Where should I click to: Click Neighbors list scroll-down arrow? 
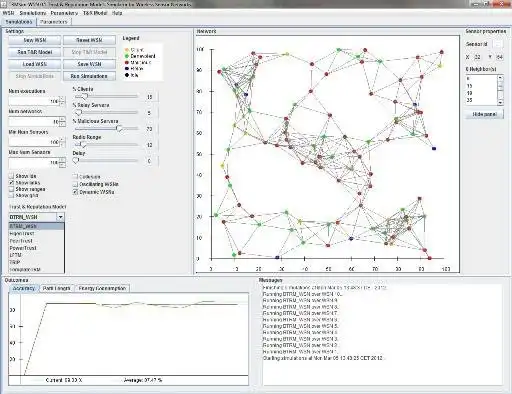[500, 102]
